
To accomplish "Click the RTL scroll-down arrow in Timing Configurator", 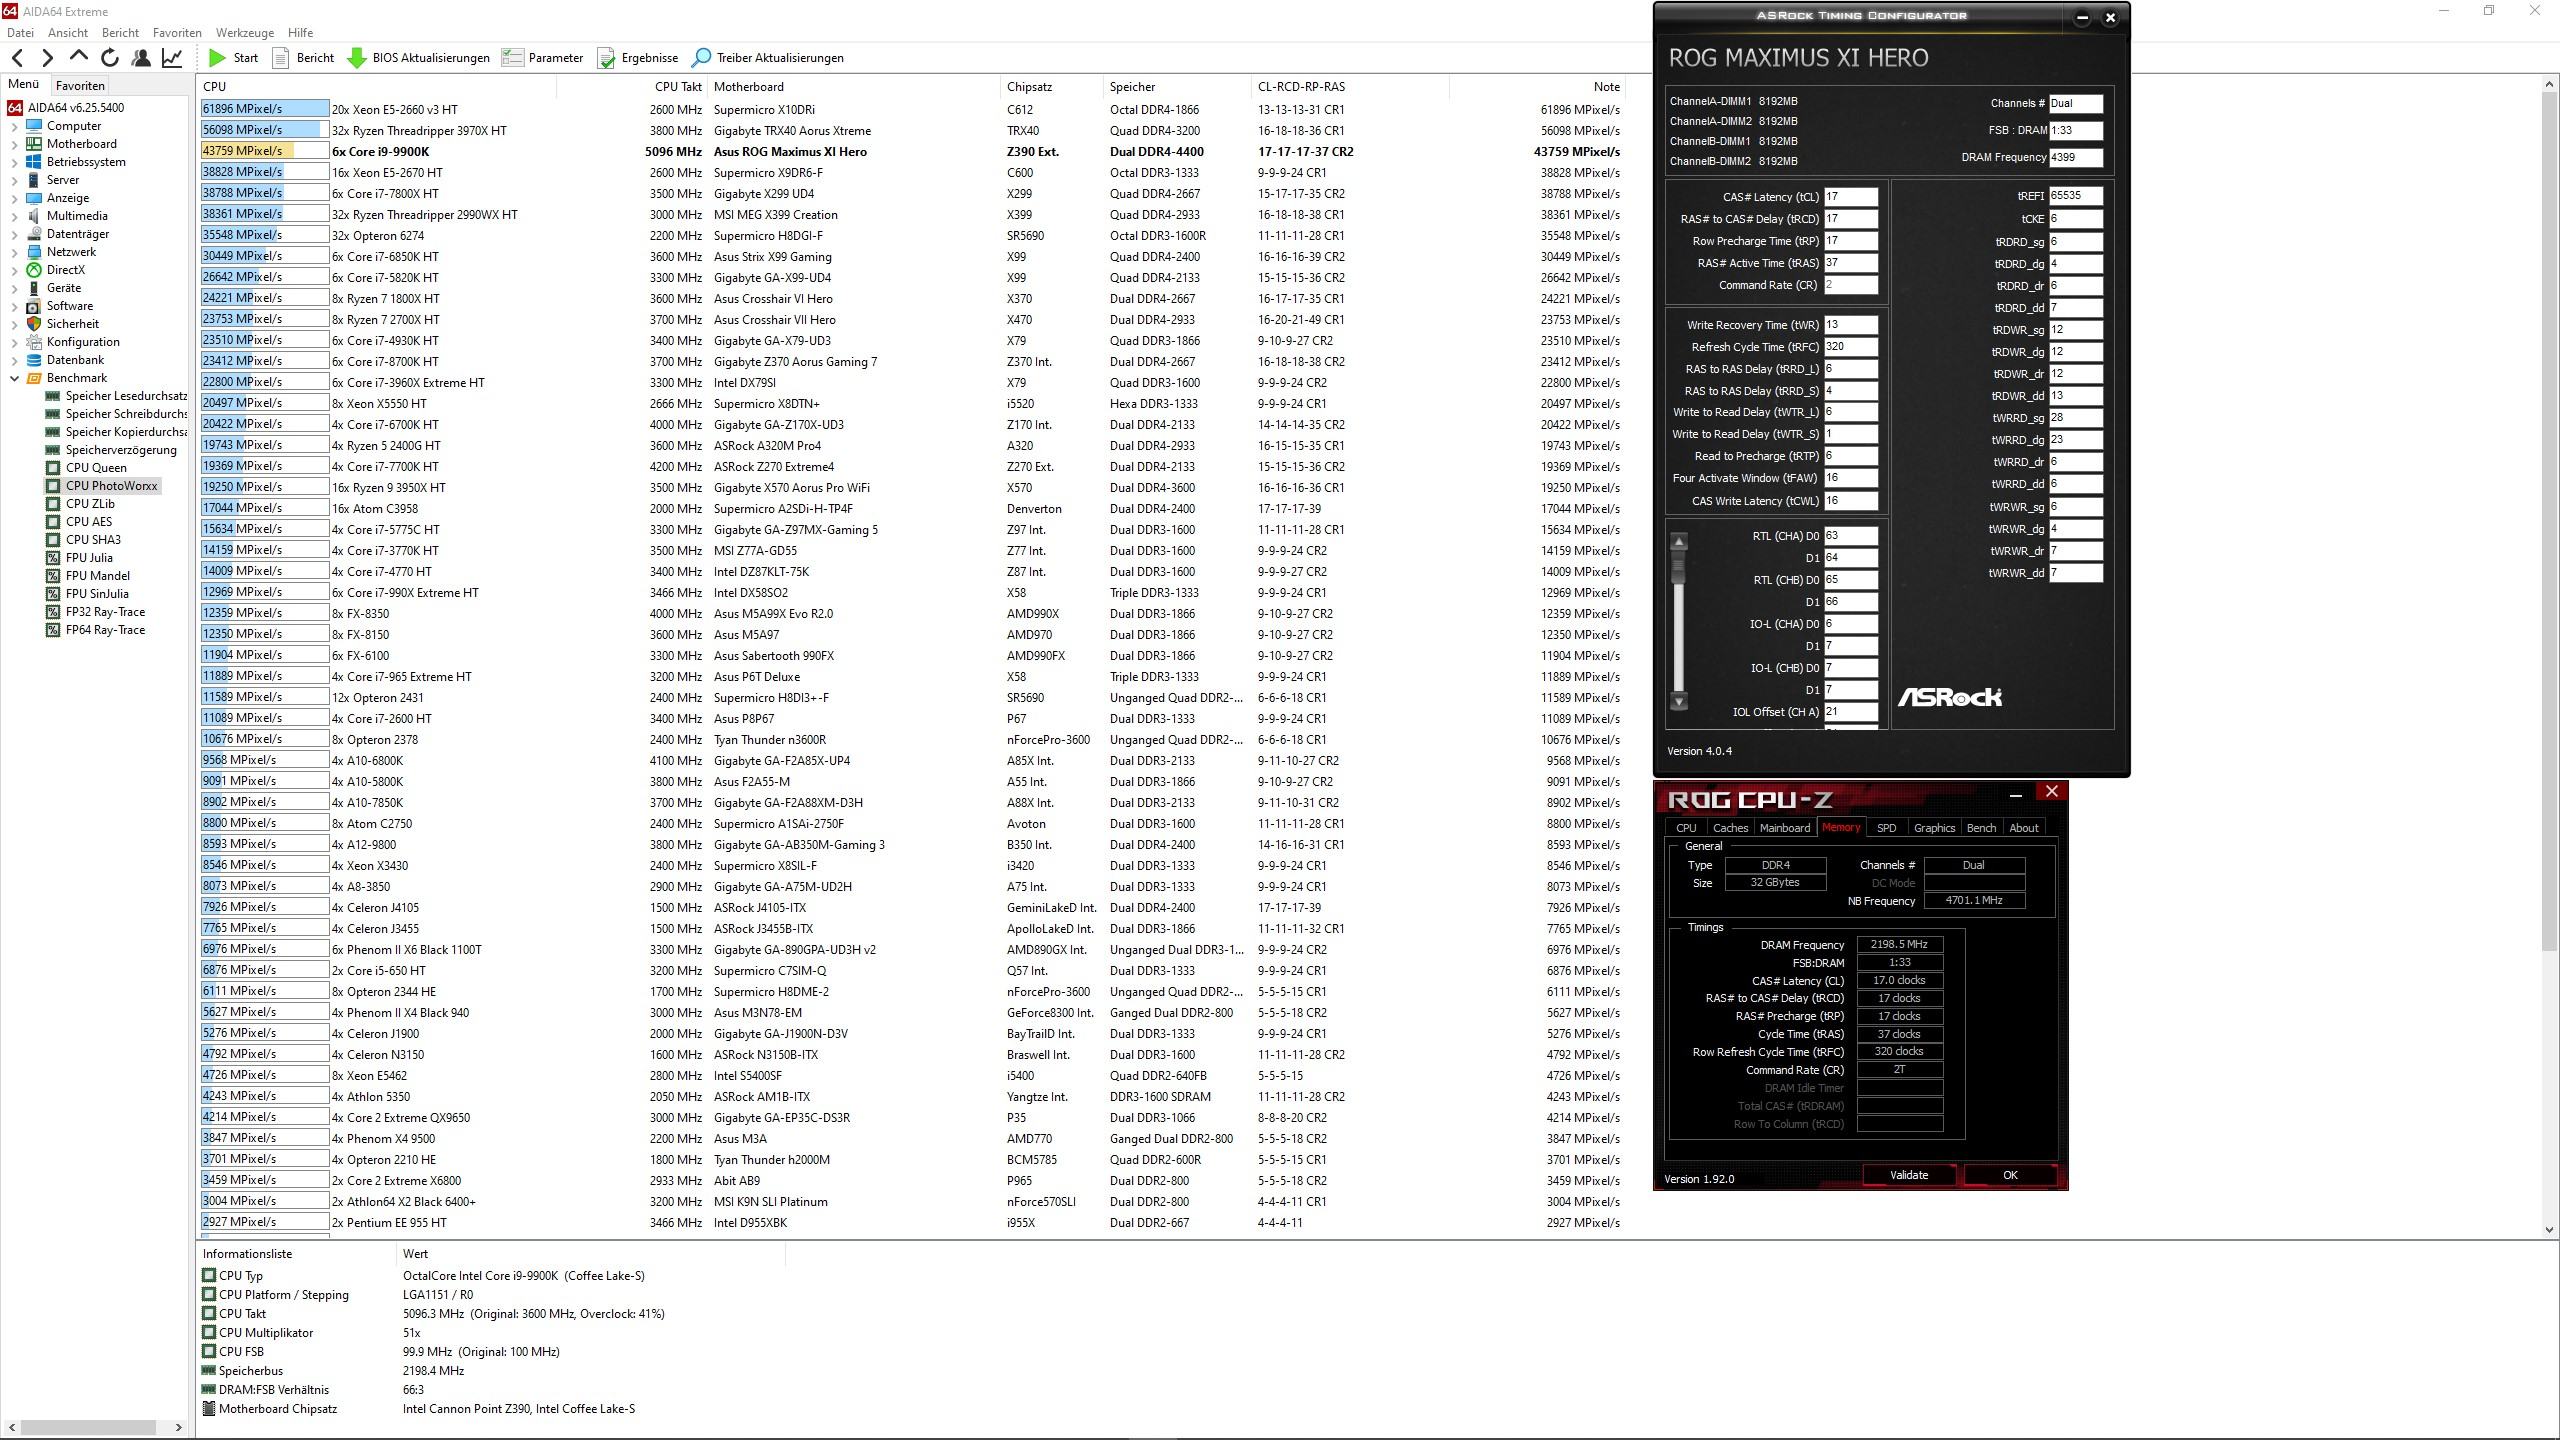I will tap(1679, 702).
